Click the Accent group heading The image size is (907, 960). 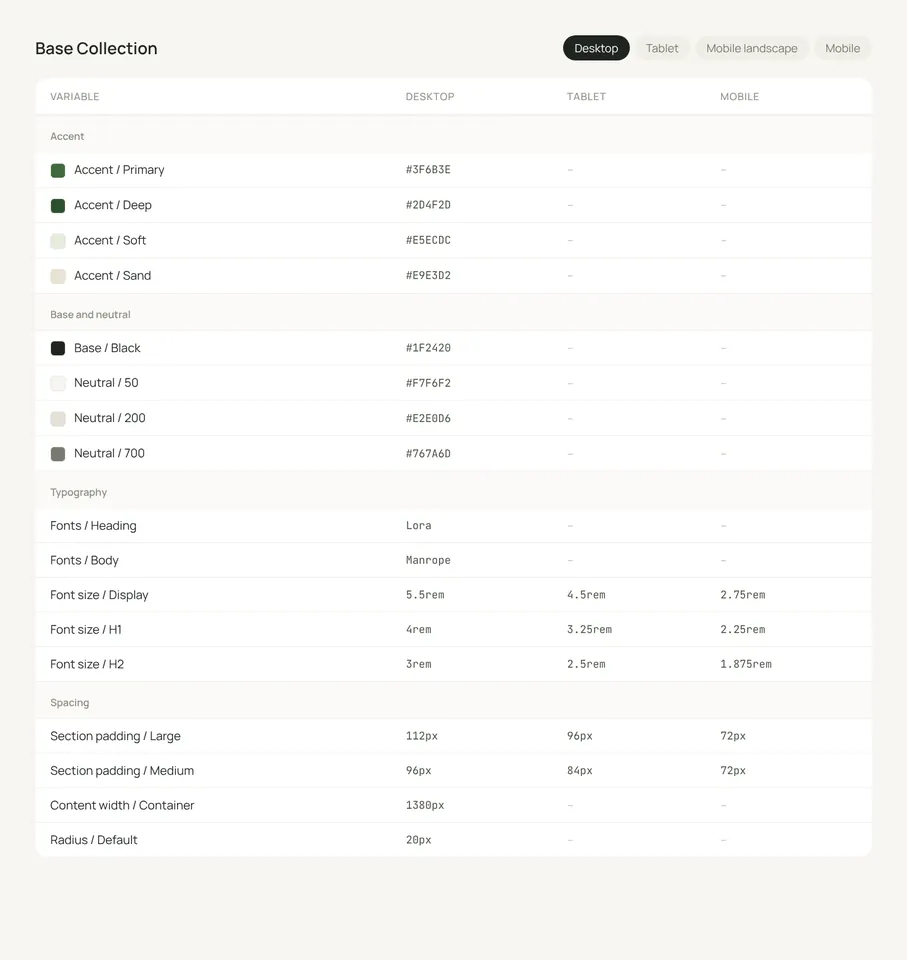[67, 137]
